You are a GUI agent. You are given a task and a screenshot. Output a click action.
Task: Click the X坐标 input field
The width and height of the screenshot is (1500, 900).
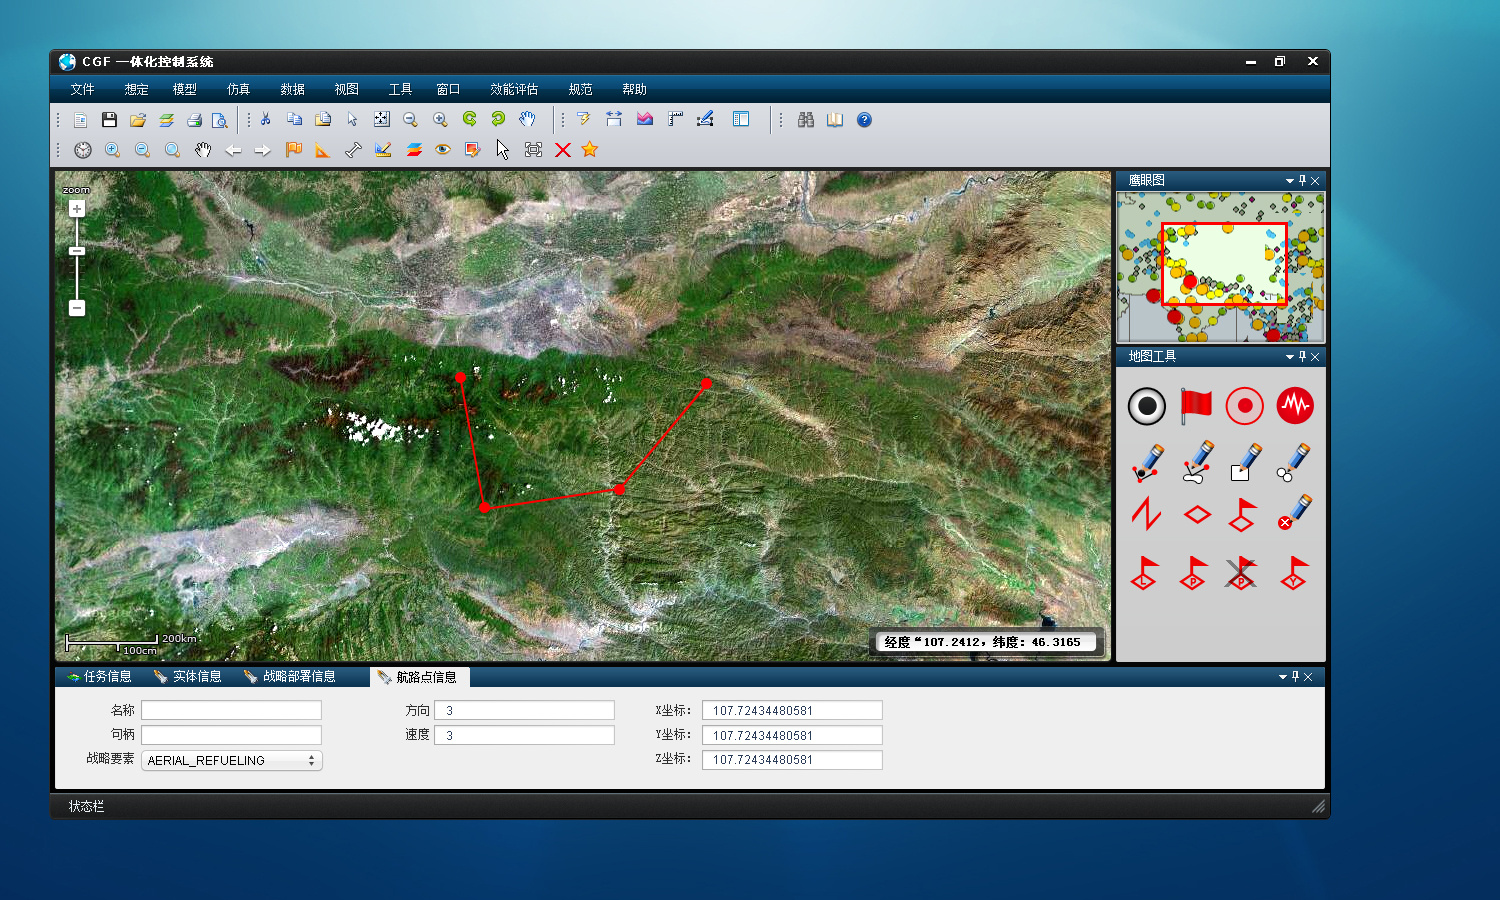coord(792,710)
